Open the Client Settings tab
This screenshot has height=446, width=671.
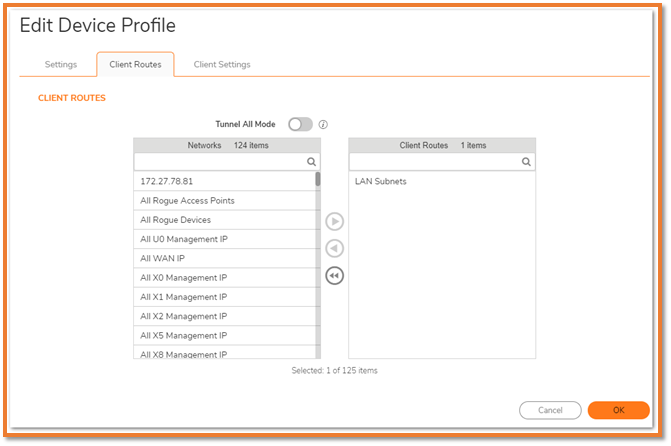[222, 65]
